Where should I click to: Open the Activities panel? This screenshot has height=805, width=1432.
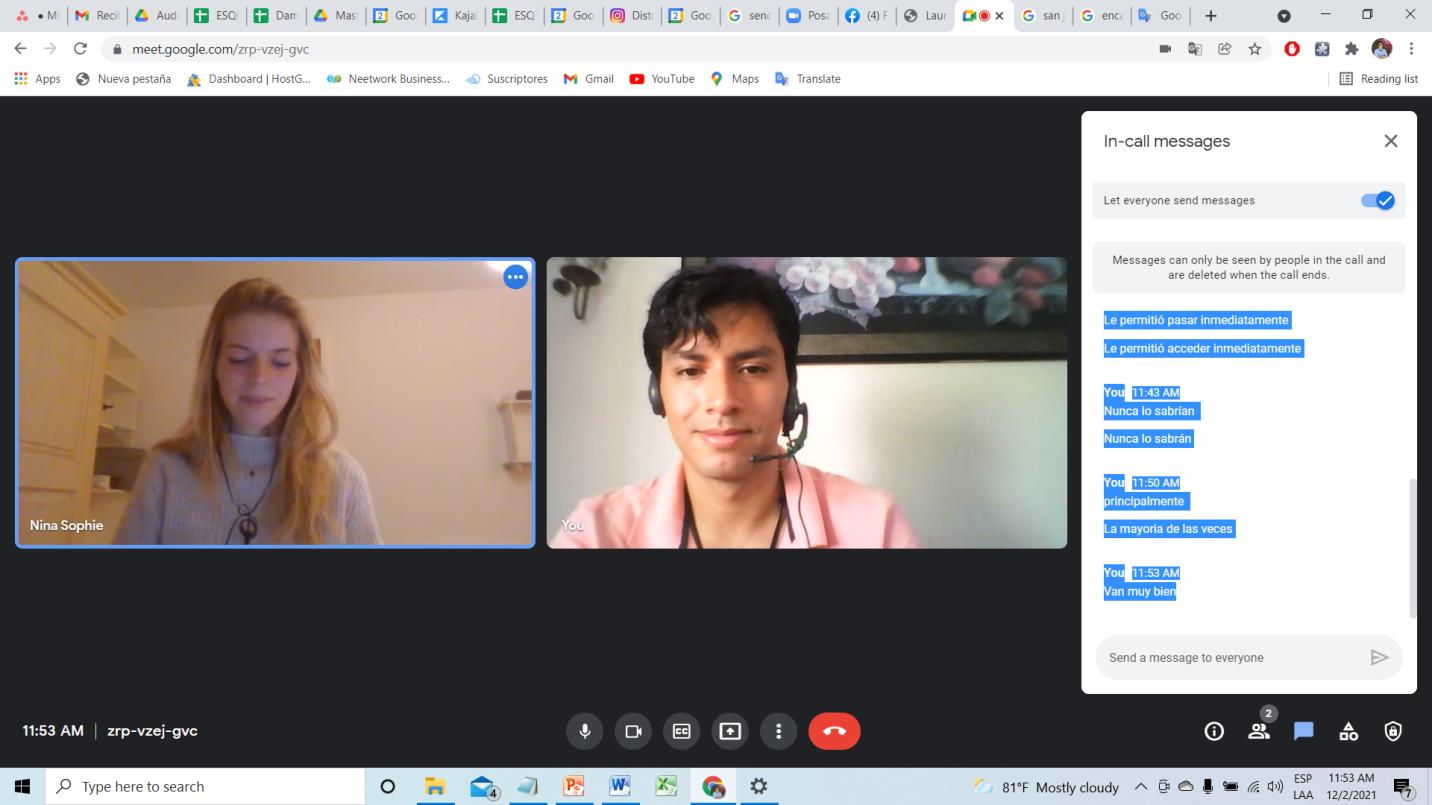coord(1348,731)
